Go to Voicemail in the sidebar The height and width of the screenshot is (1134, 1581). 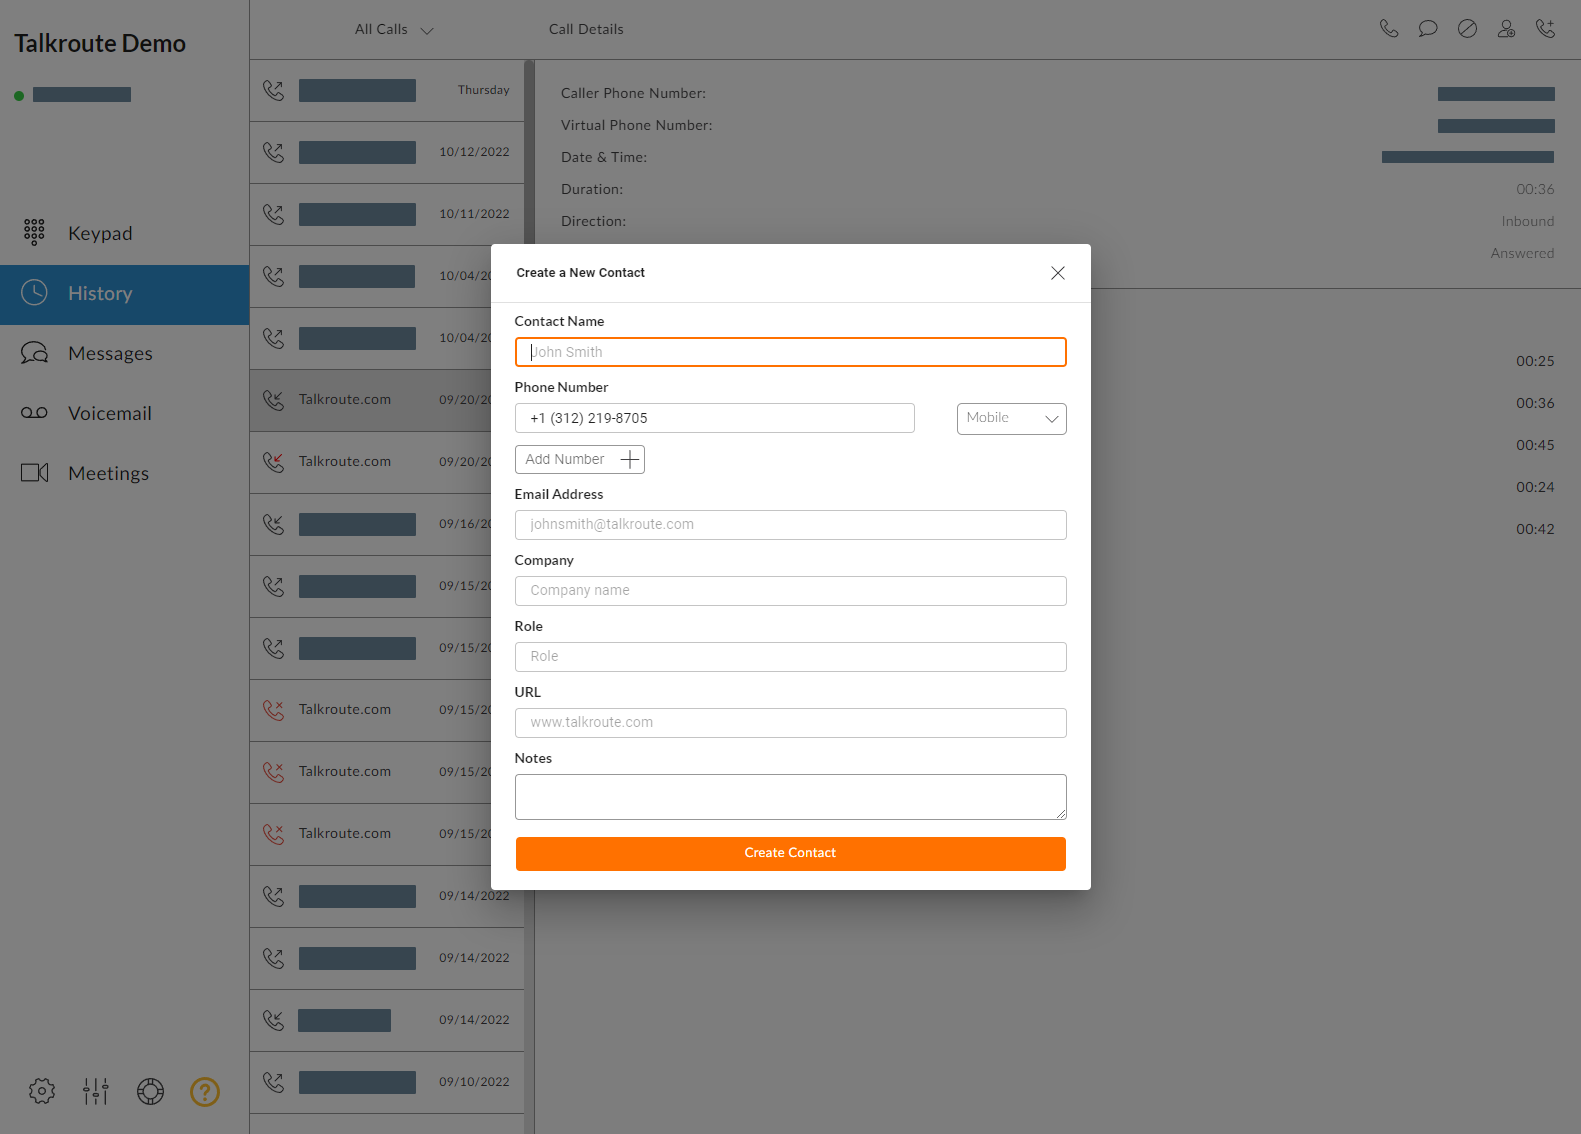tap(124, 414)
